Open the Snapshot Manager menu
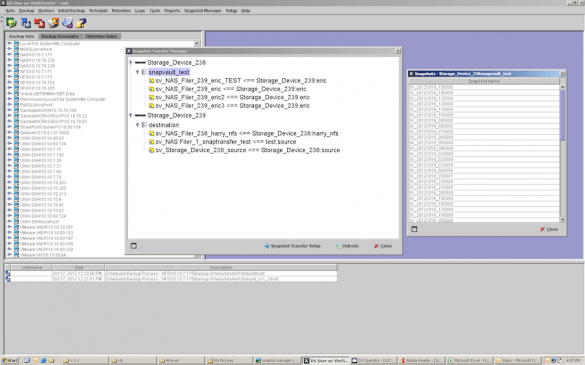 tap(203, 10)
